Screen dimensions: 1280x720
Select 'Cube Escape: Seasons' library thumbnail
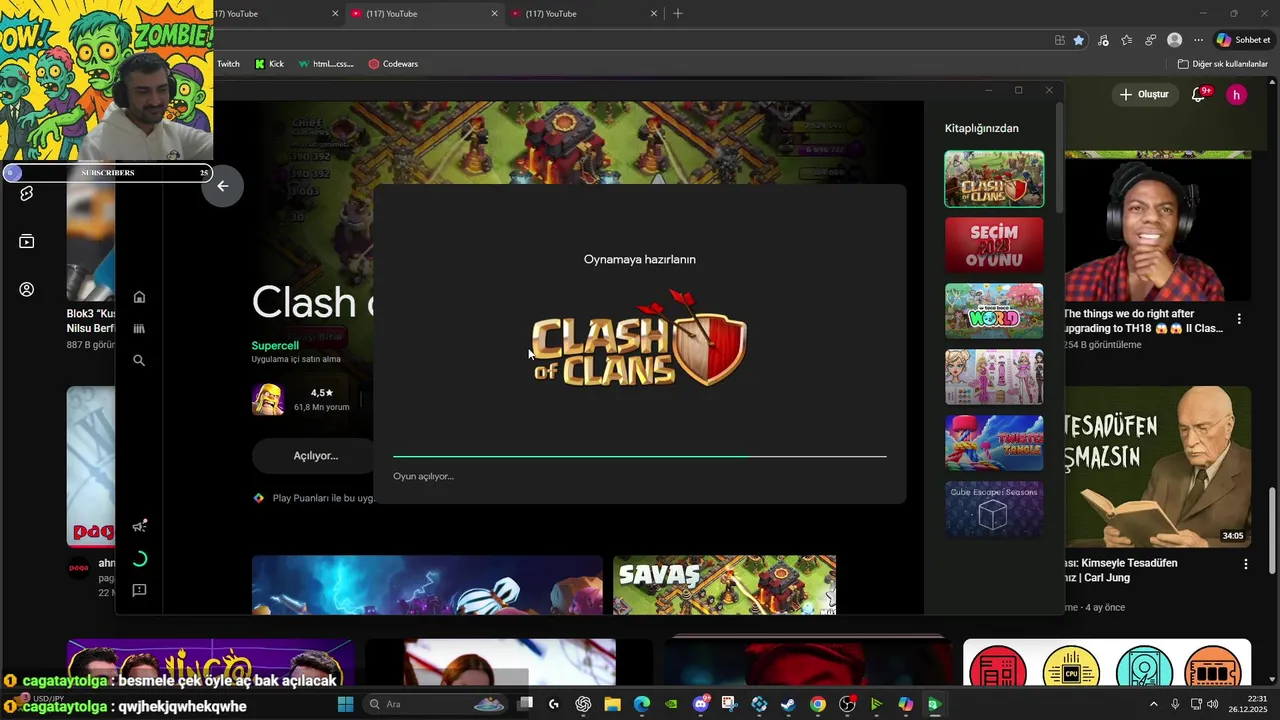click(x=994, y=509)
